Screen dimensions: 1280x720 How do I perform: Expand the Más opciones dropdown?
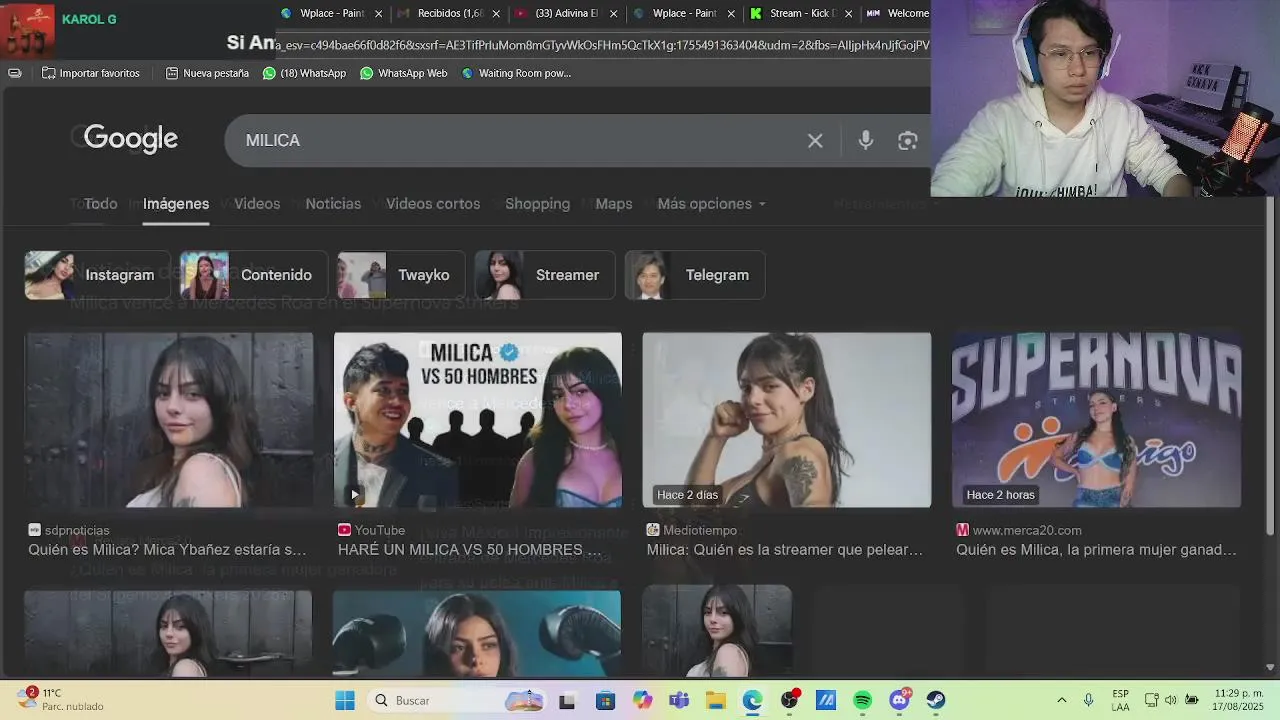tap(711, 204)
